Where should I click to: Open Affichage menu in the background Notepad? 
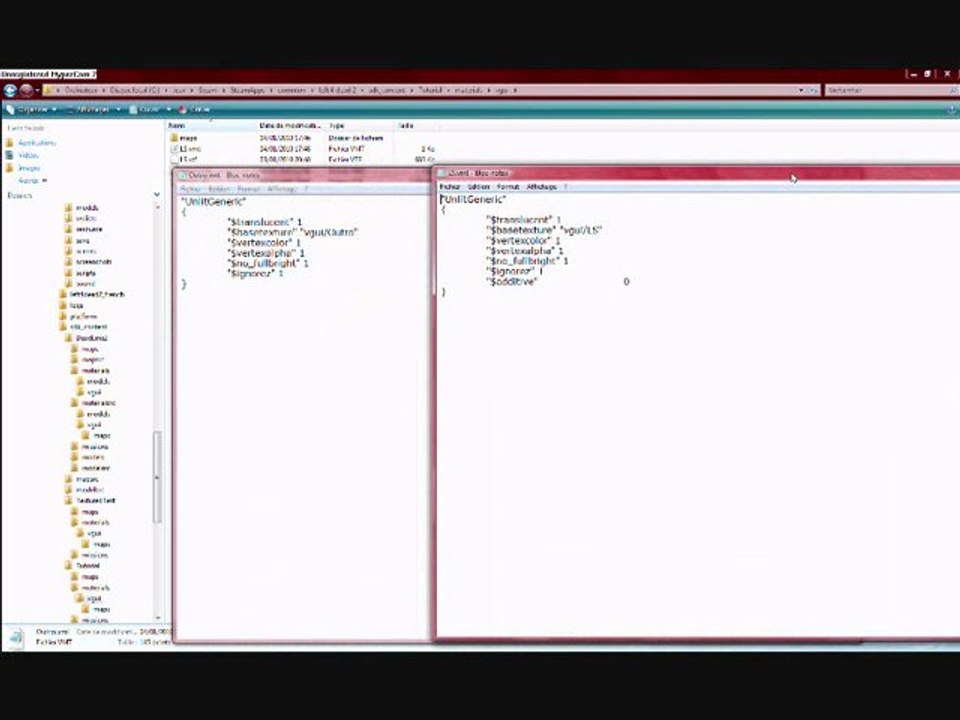click(x=282, y=189)
